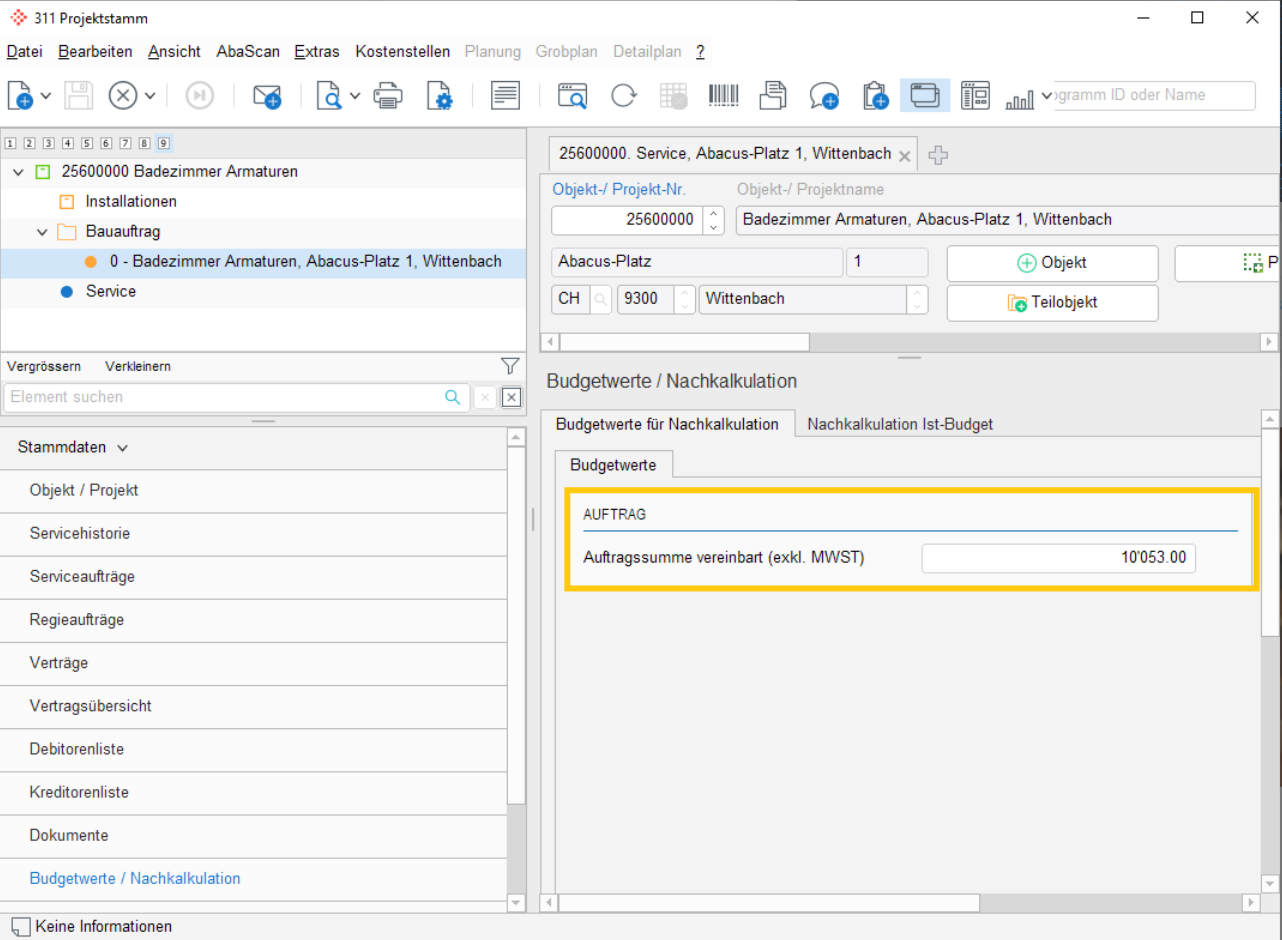The width and height of the screenshot is (1282, 940).
Task: Open Servicehistorie in the Stammdaten list
Action: 254,533
